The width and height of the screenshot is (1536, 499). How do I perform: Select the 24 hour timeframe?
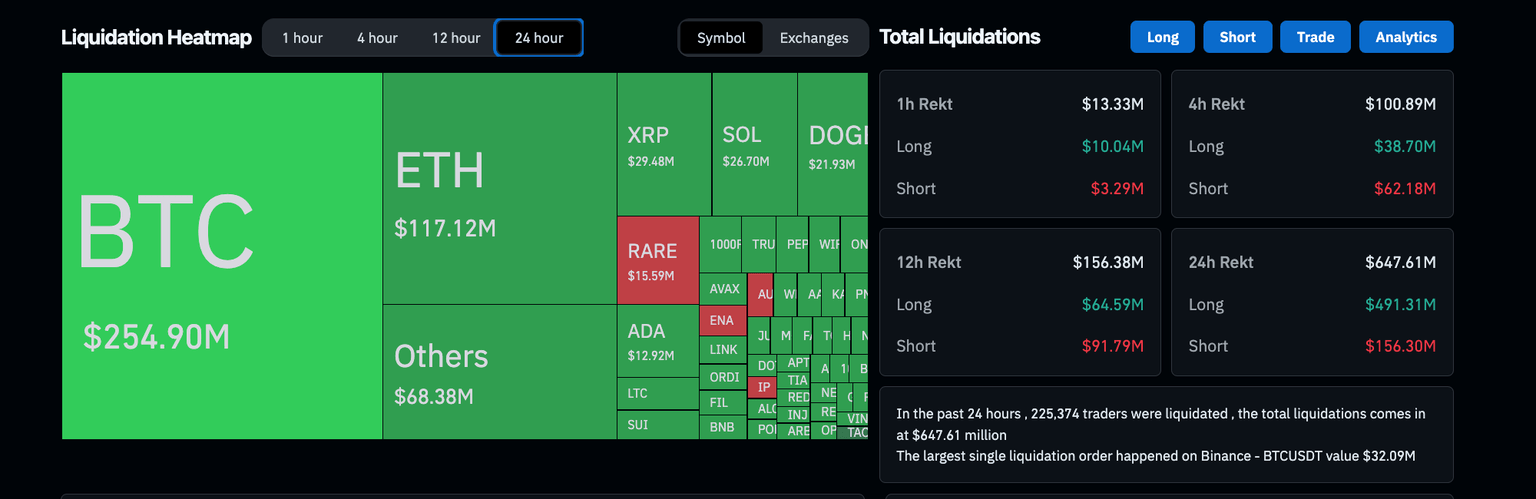pyautogui.click(x=539, y=38)
